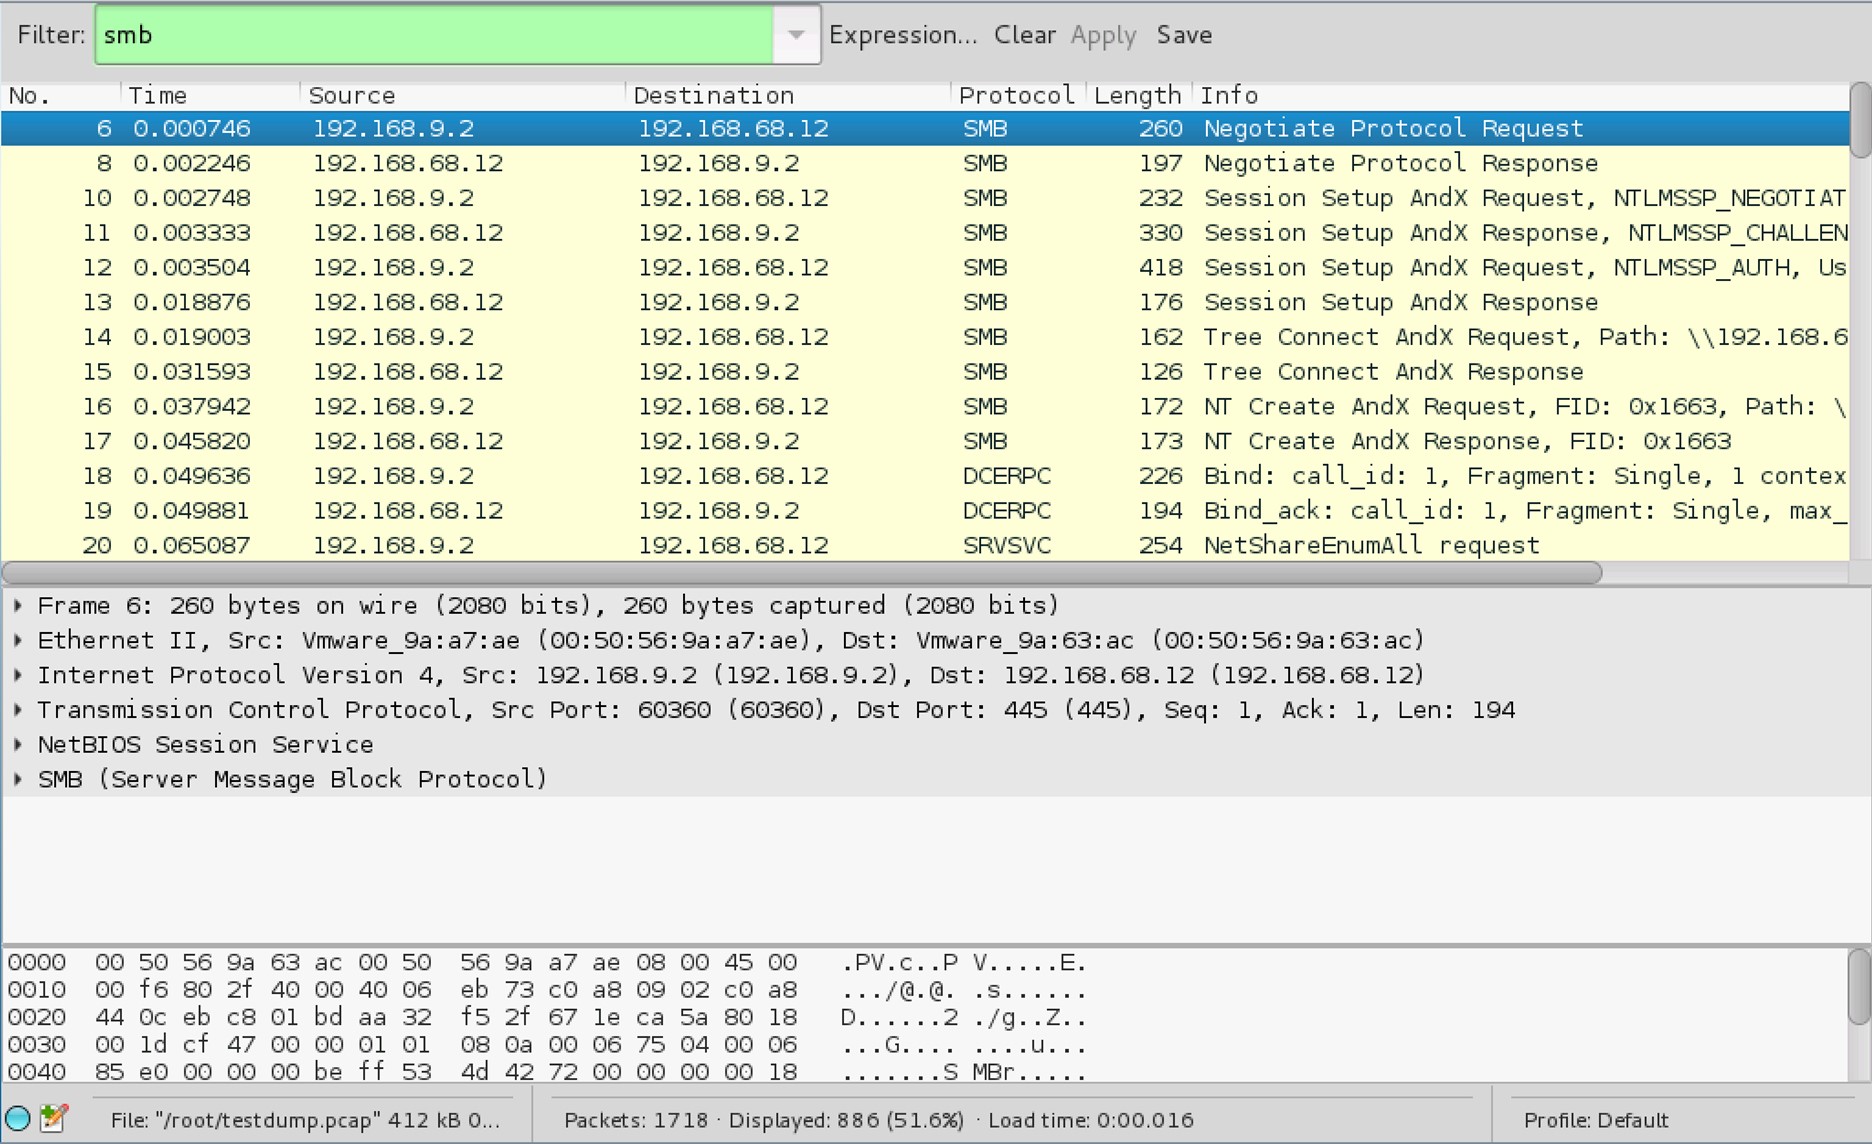Click the packet list horizontal scrollbar

point(800,573)
